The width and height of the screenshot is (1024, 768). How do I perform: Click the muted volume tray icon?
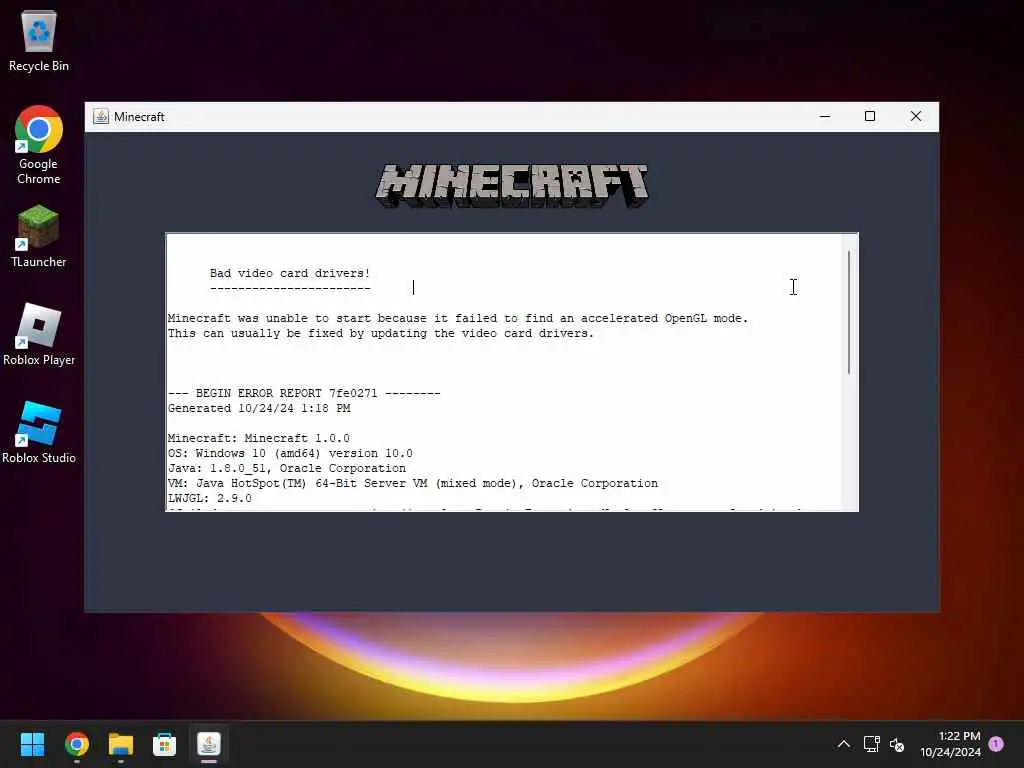click(x=897, y=744)
